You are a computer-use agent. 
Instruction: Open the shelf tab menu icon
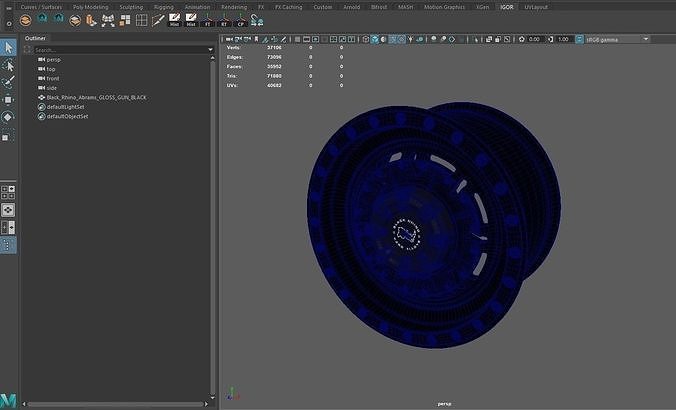[9, 8]
